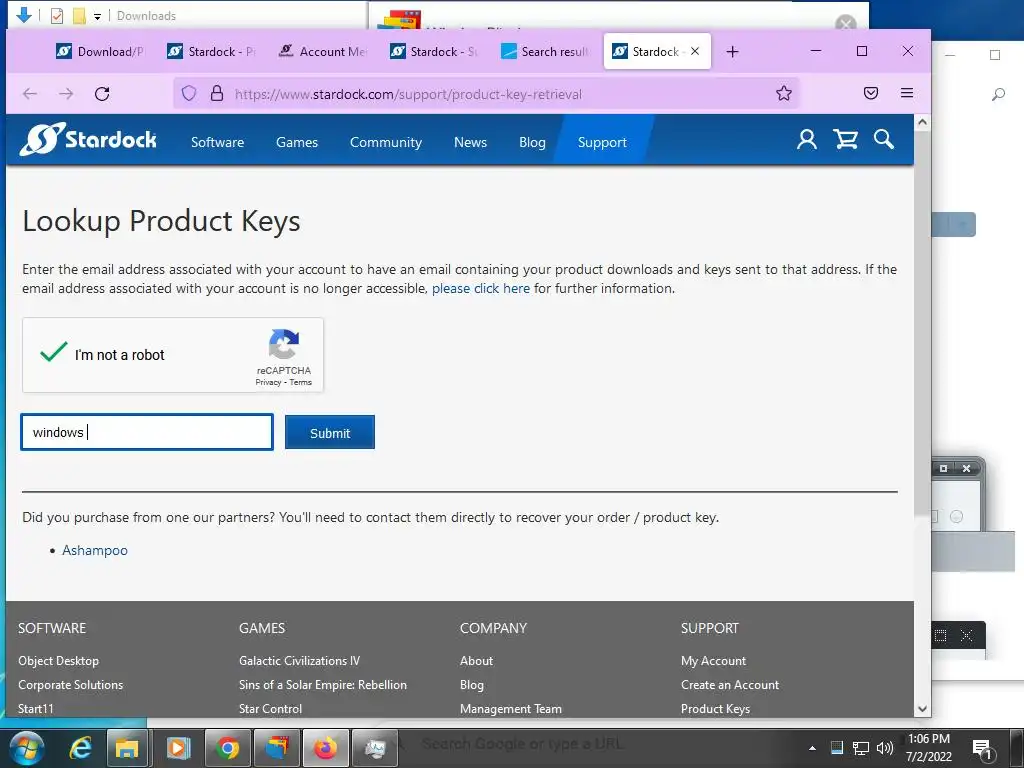1024x768 pixels.
Task: Show hidden tray icons arrow
Action: pyautogui.click(x=812, y=748)
